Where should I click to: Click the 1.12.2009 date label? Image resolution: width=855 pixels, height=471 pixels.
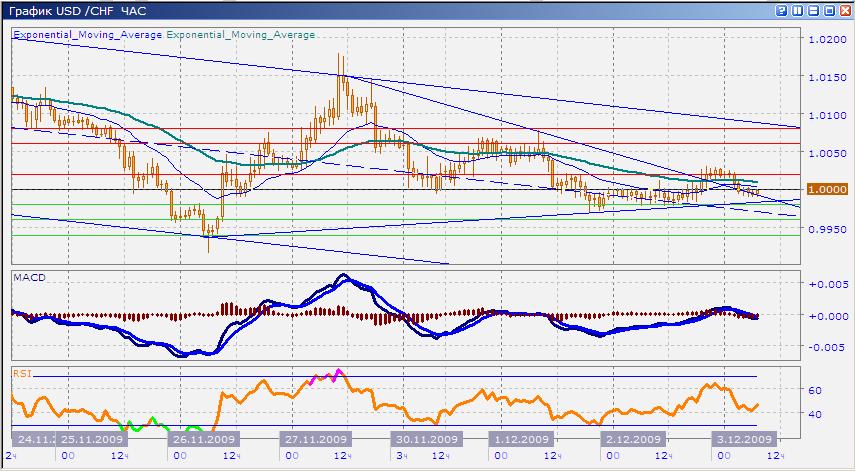(x=520, y=439)
